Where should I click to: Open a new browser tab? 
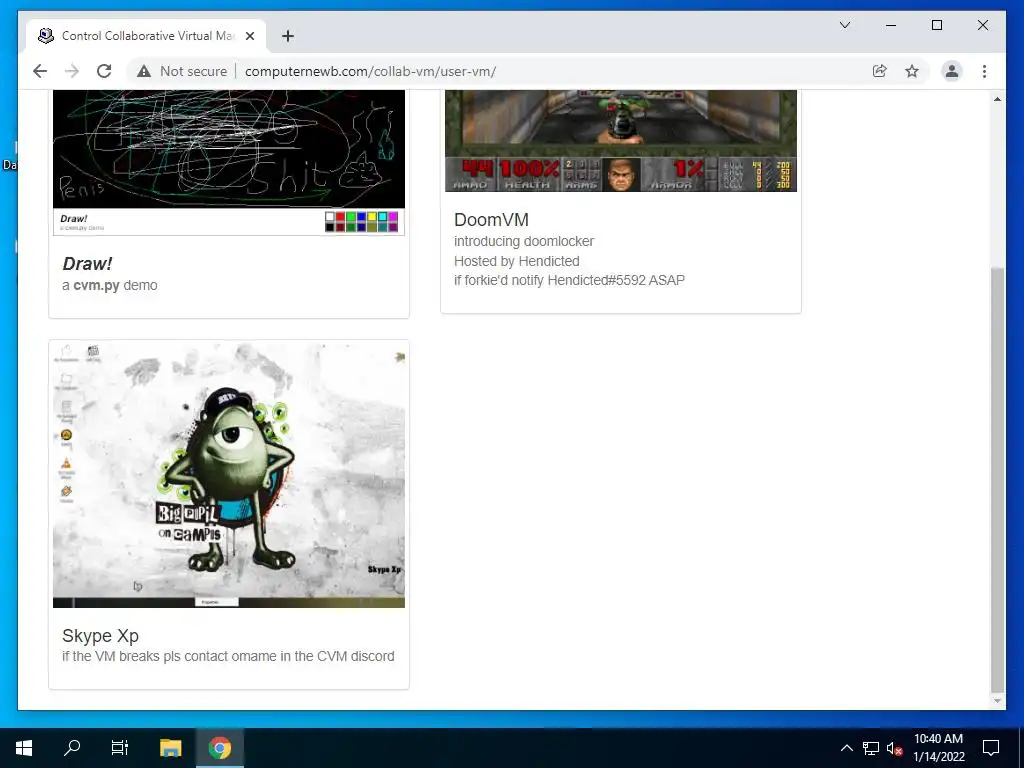coord(287,36)
